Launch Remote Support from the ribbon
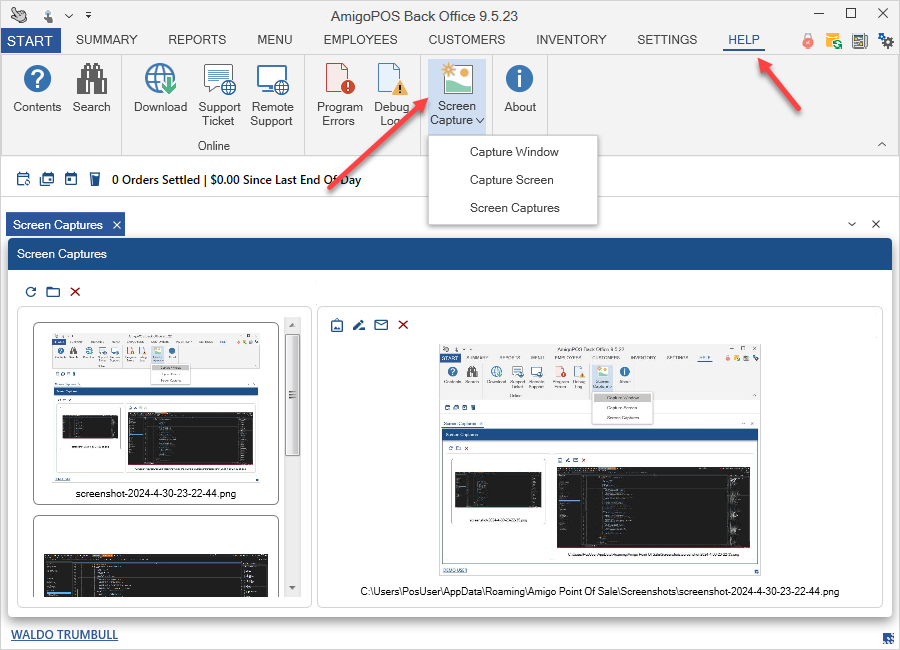Viewport: 900px width, 650px height. [272, 95]
